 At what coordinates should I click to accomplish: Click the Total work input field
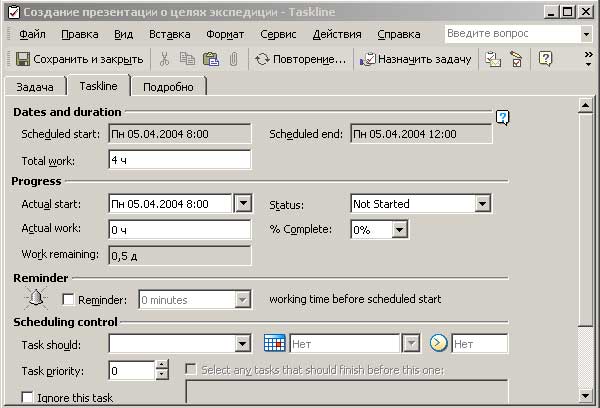click(x=179, y=160)
